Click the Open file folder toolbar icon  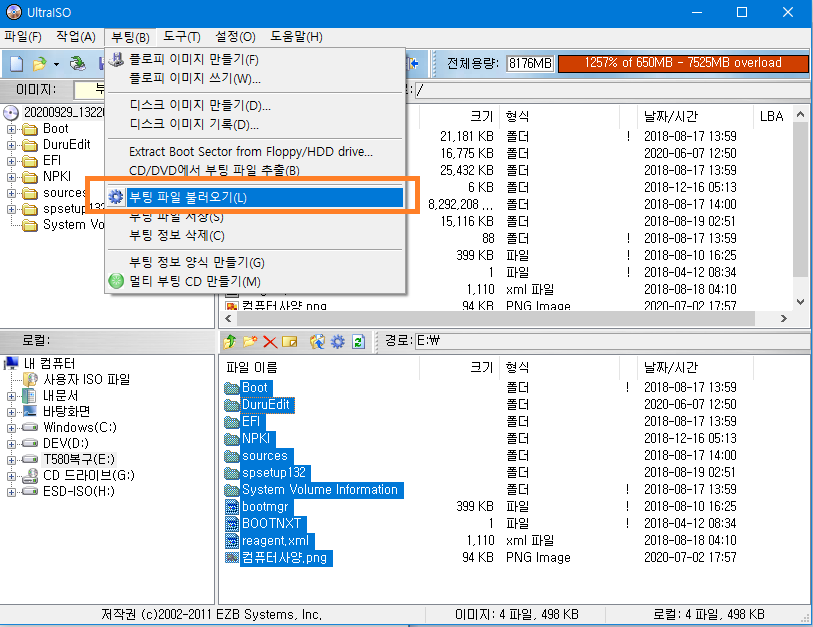point(39,64)
